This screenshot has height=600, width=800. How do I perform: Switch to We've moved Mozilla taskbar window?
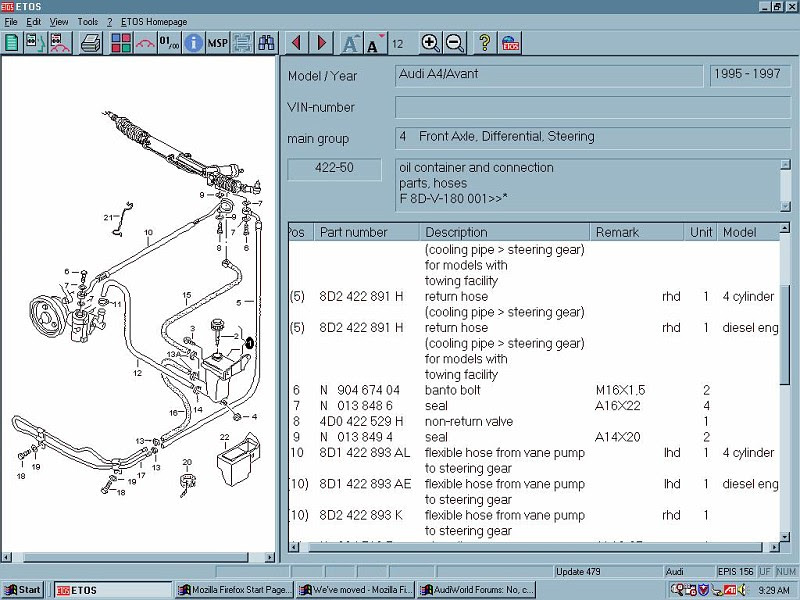pyautogui.click(x=356, y=590)
